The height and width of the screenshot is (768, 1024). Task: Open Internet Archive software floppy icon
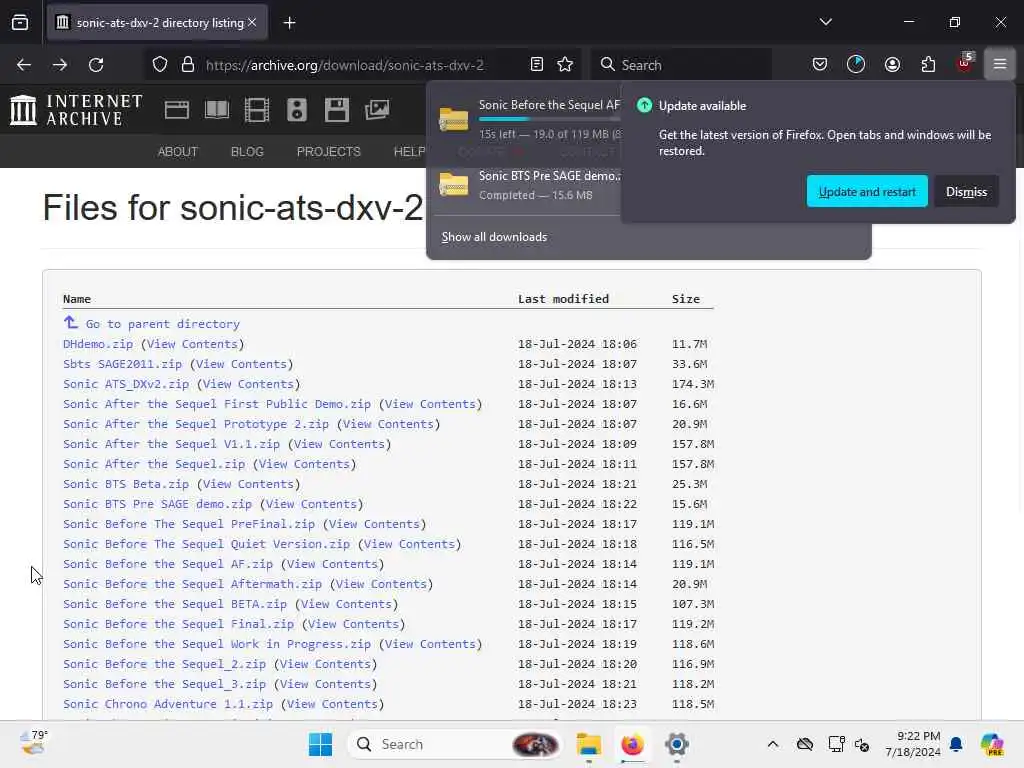click(337, 110)
